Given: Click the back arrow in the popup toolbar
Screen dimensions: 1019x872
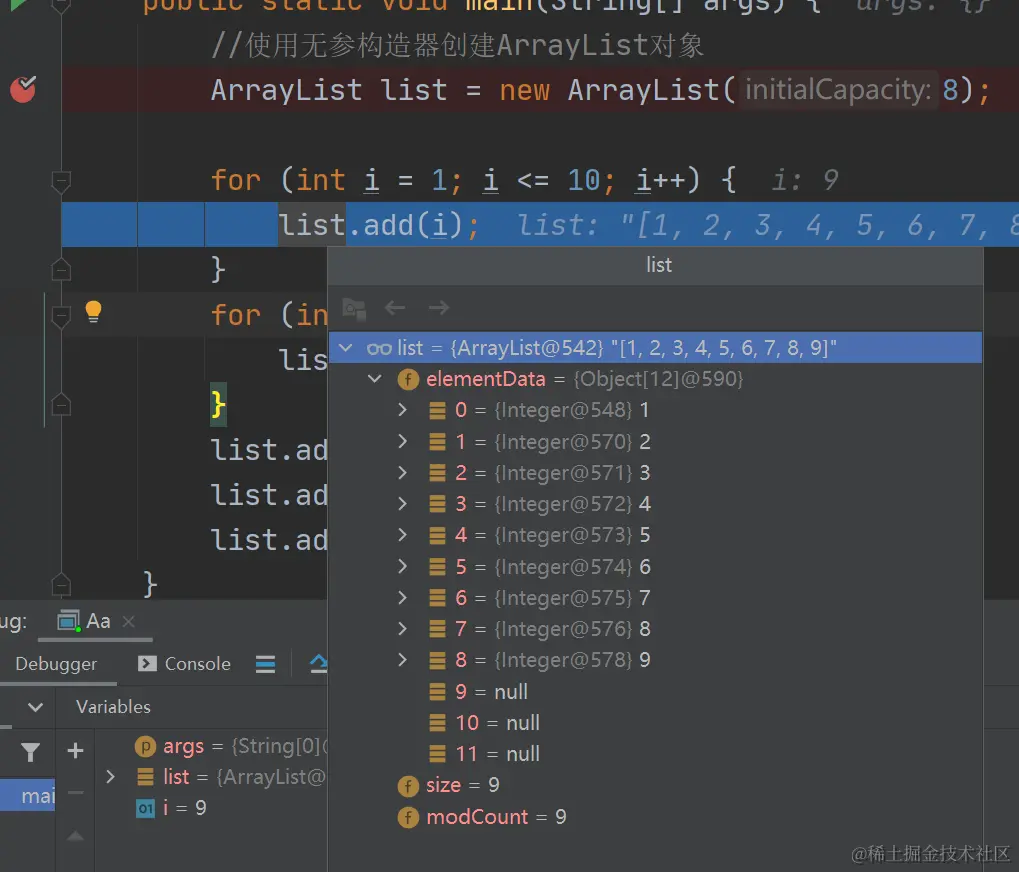Looking at the screenshot, I should [395, 307].
